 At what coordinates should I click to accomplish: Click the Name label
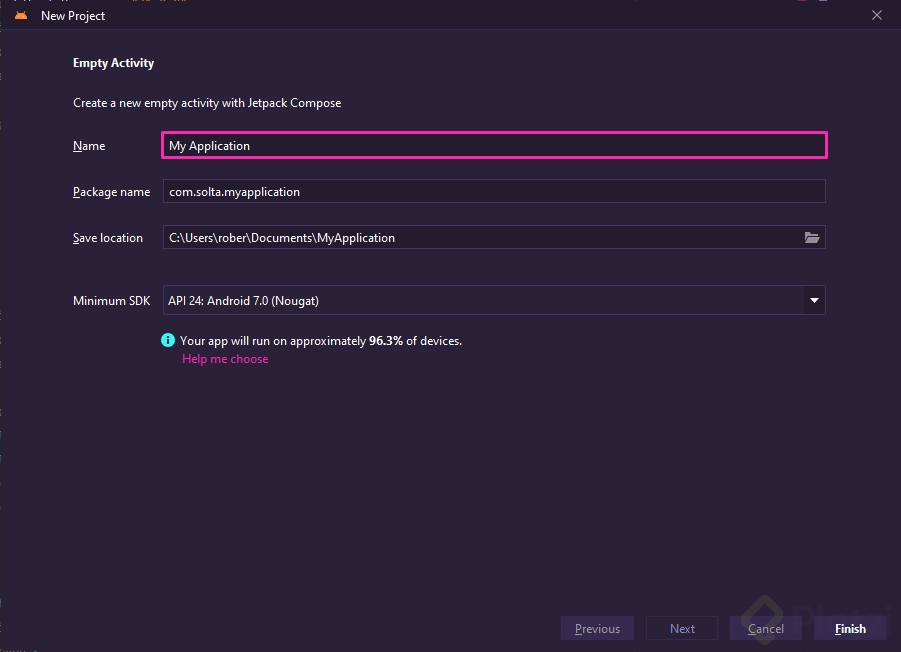[89, 146]
